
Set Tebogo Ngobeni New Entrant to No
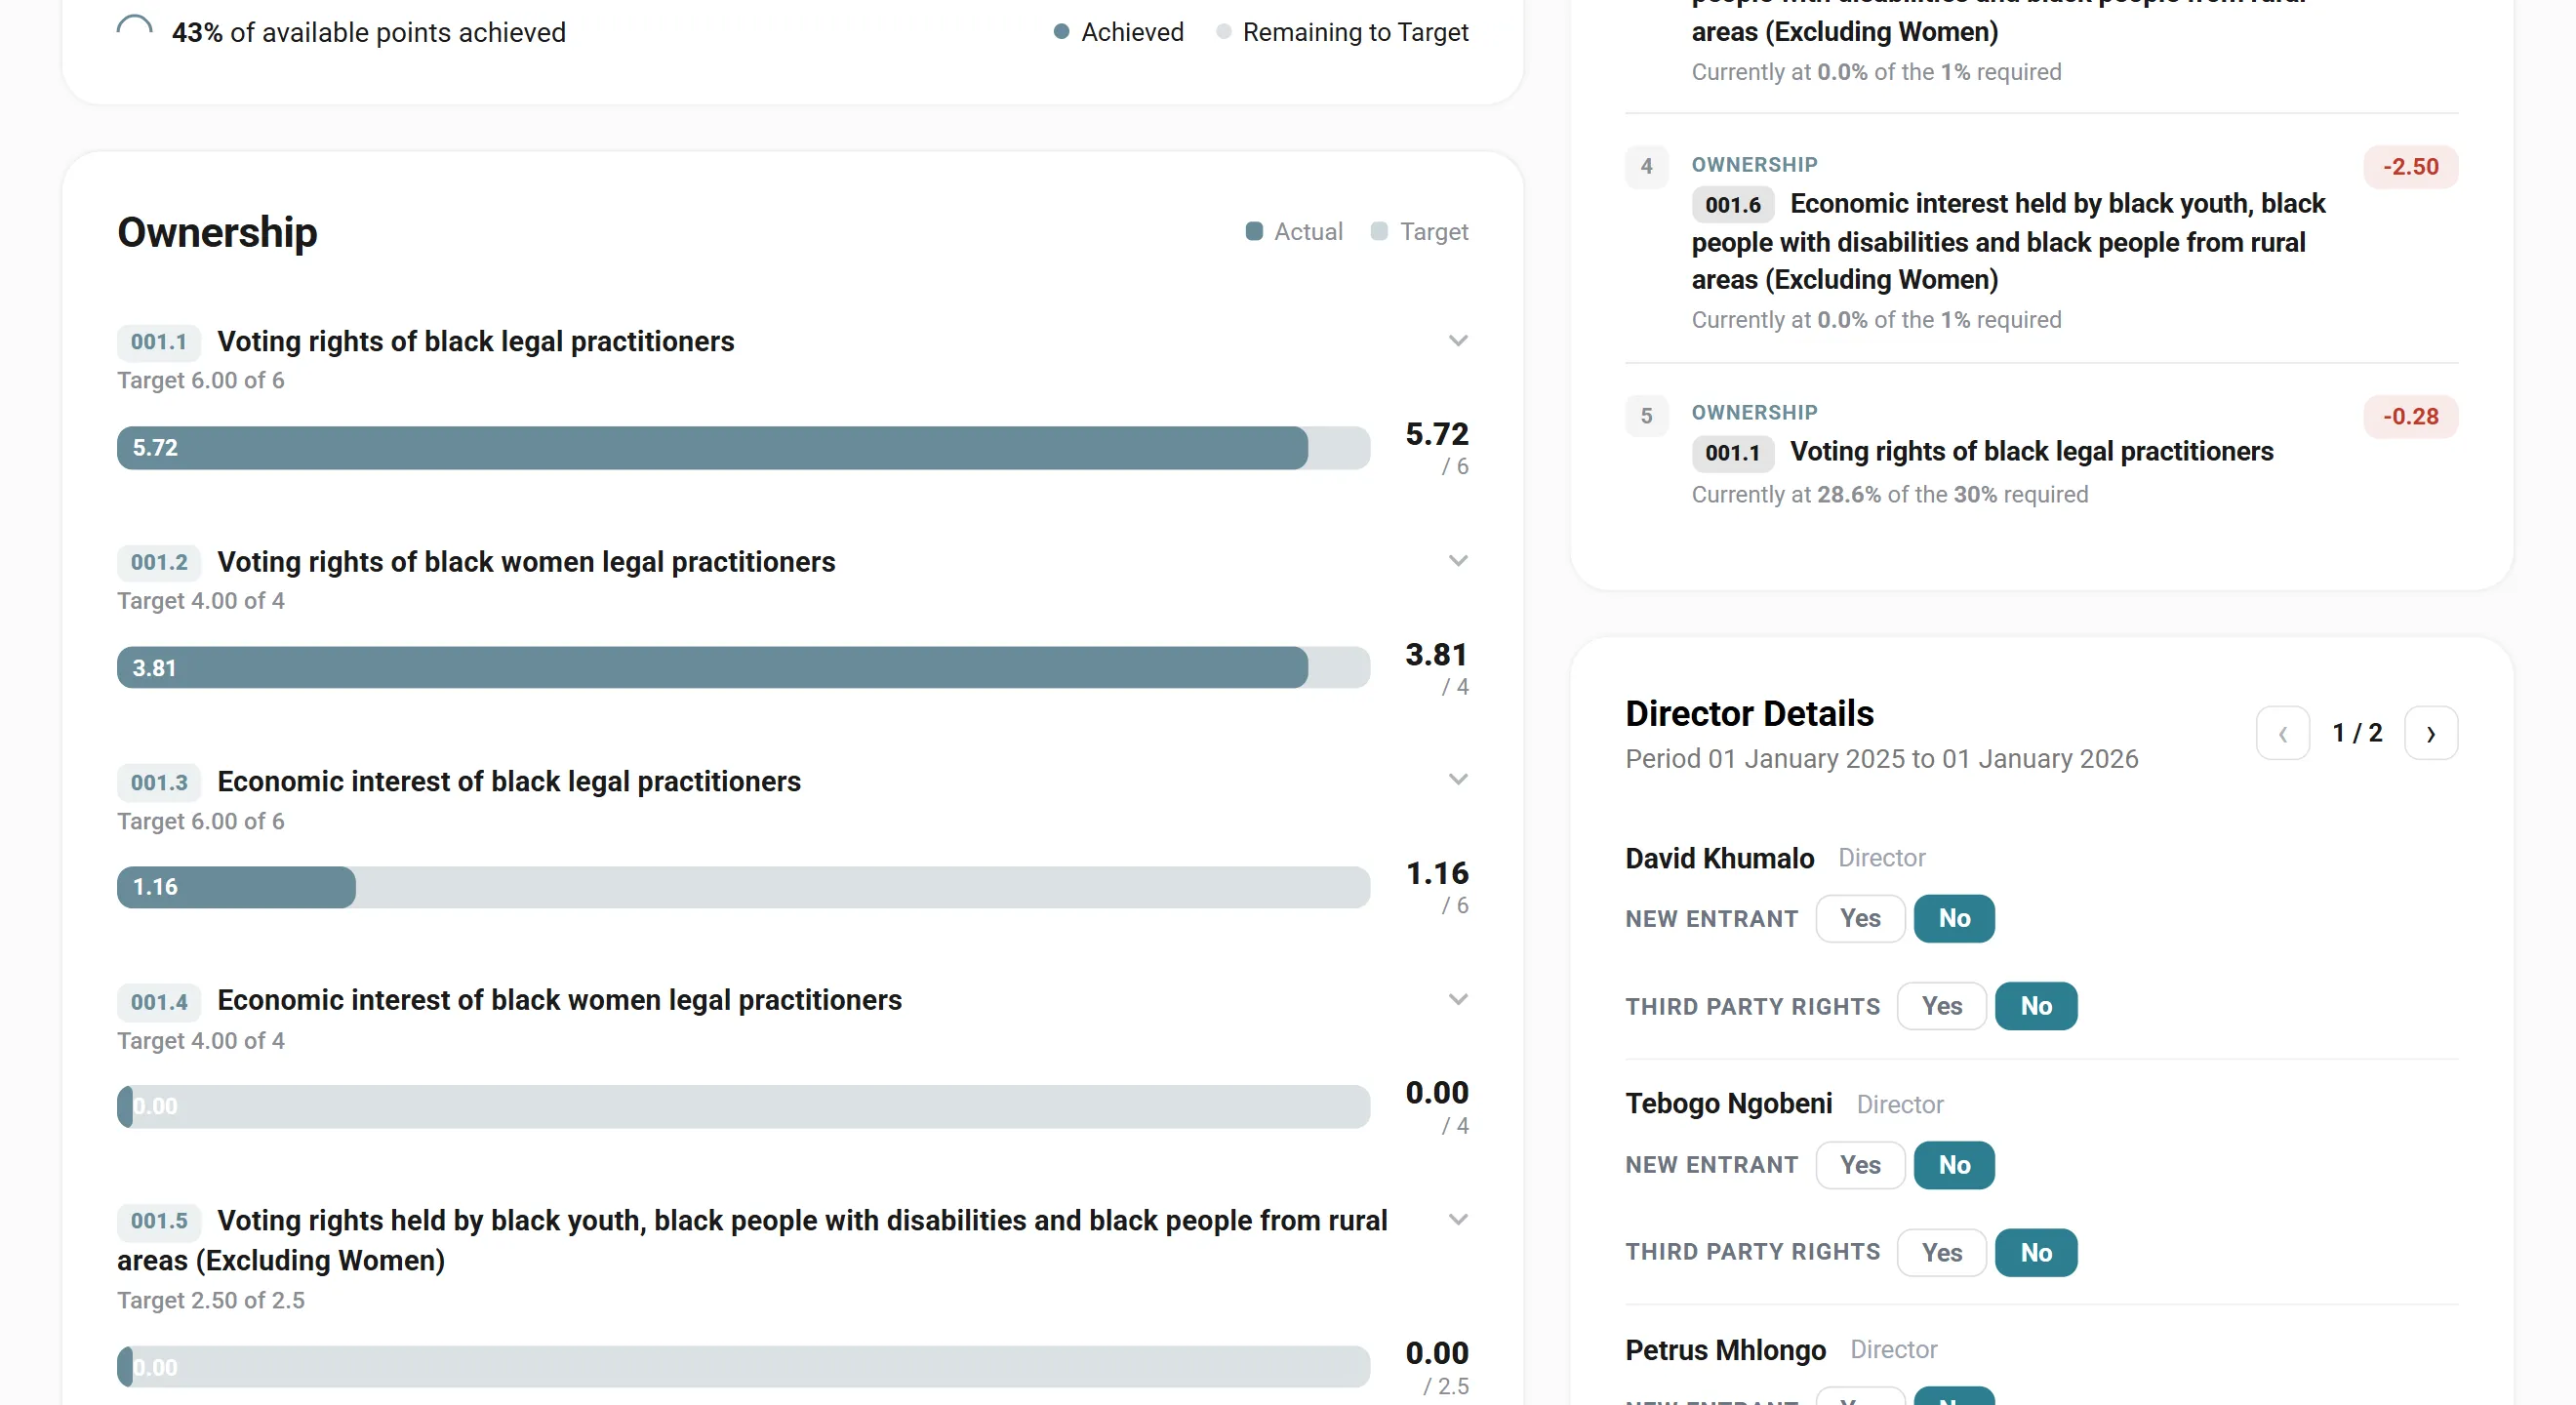click(x=1954, y=1165)
